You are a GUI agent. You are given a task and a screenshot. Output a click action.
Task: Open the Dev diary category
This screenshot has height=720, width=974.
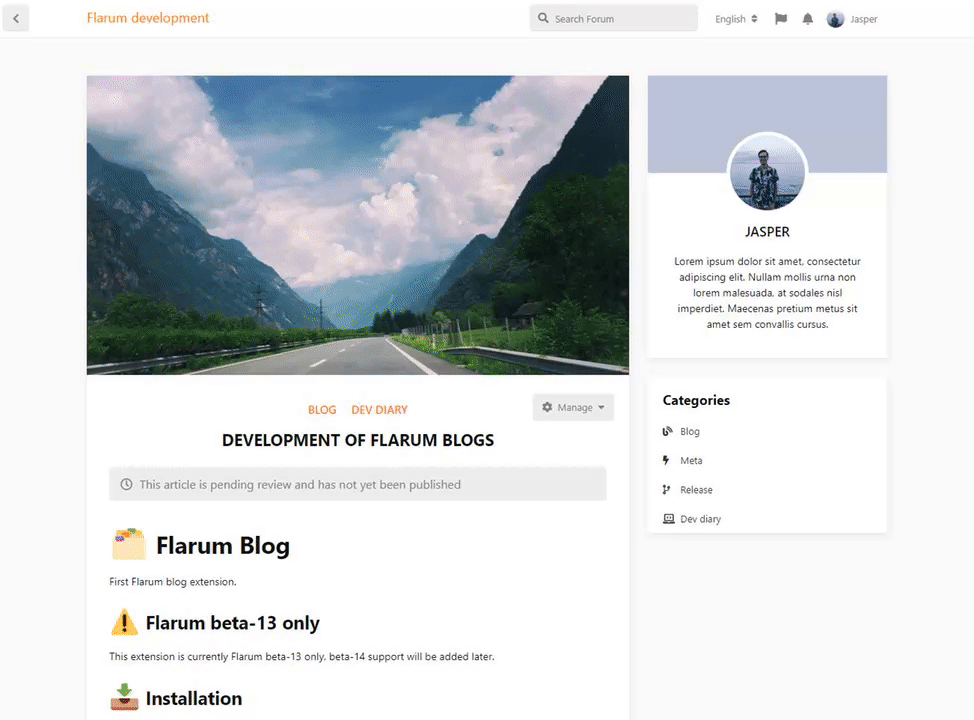(x=700, y=519)
